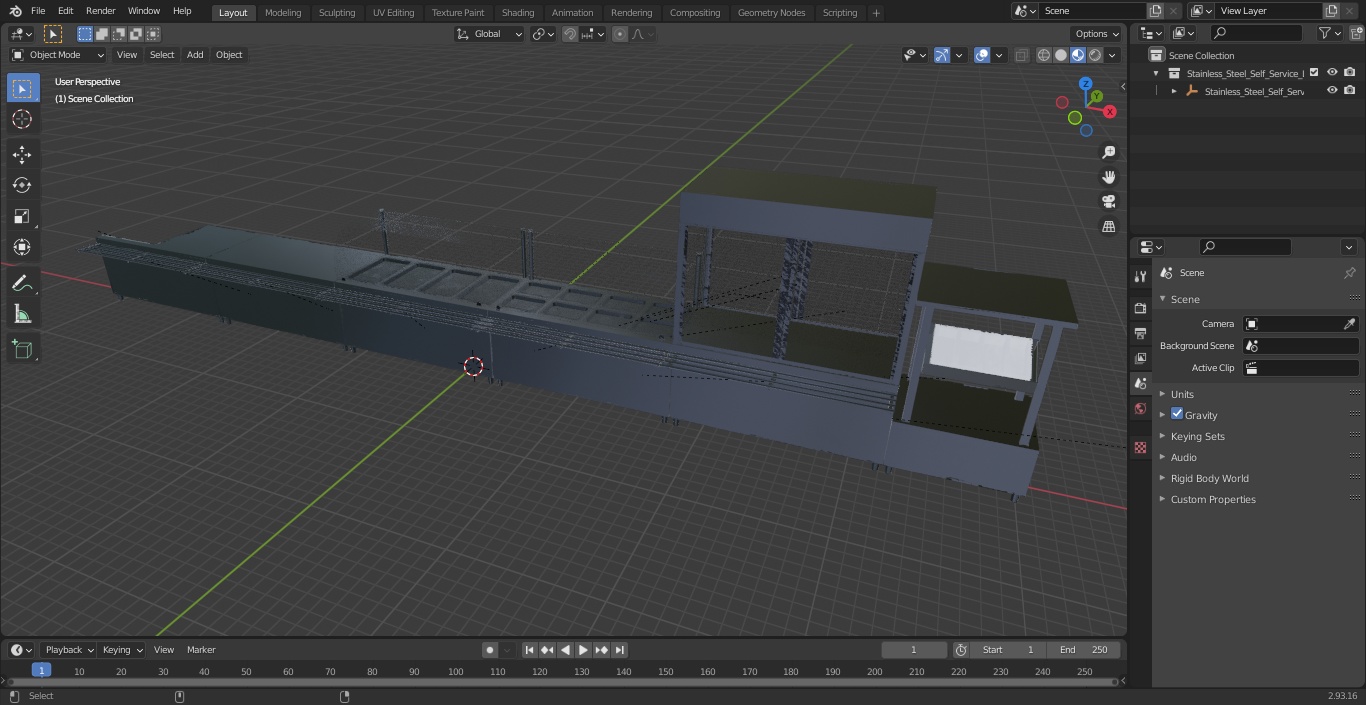Open Render properties tab
The height and width of the screenshot is (705, 1366).
(1140, 308)
